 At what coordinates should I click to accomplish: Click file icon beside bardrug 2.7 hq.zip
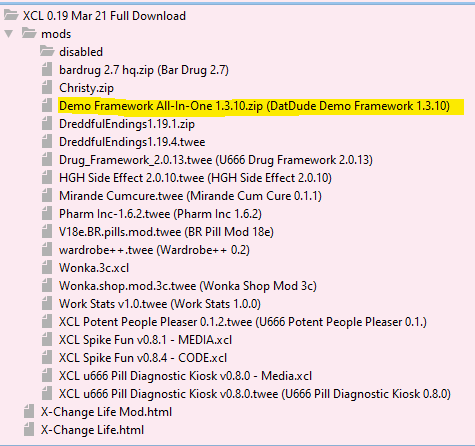coord(47,70)
